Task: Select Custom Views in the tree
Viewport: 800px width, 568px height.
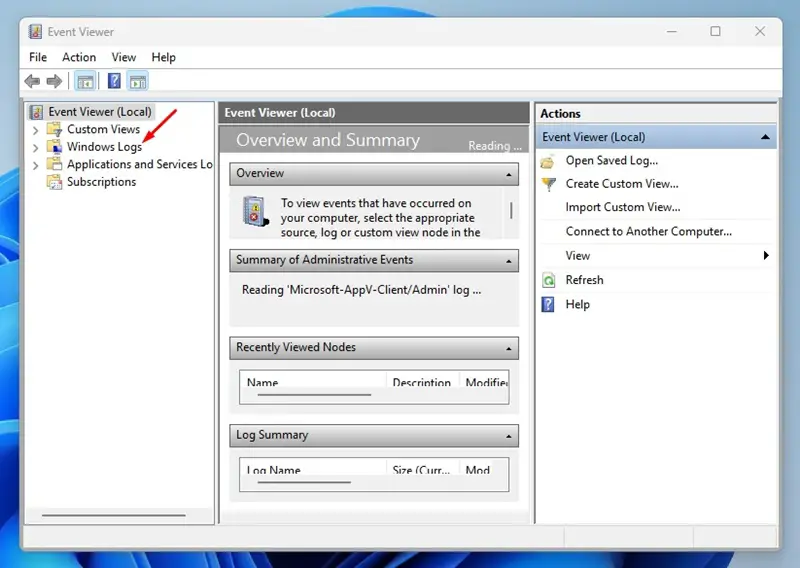Action: click(104, 129)
